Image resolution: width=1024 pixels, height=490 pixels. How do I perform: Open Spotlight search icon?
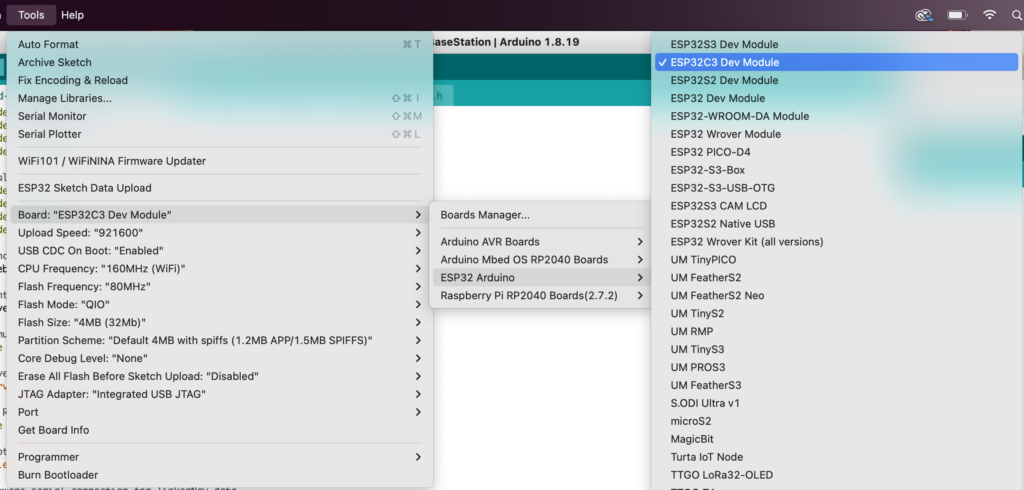[x=1017, y=14]
